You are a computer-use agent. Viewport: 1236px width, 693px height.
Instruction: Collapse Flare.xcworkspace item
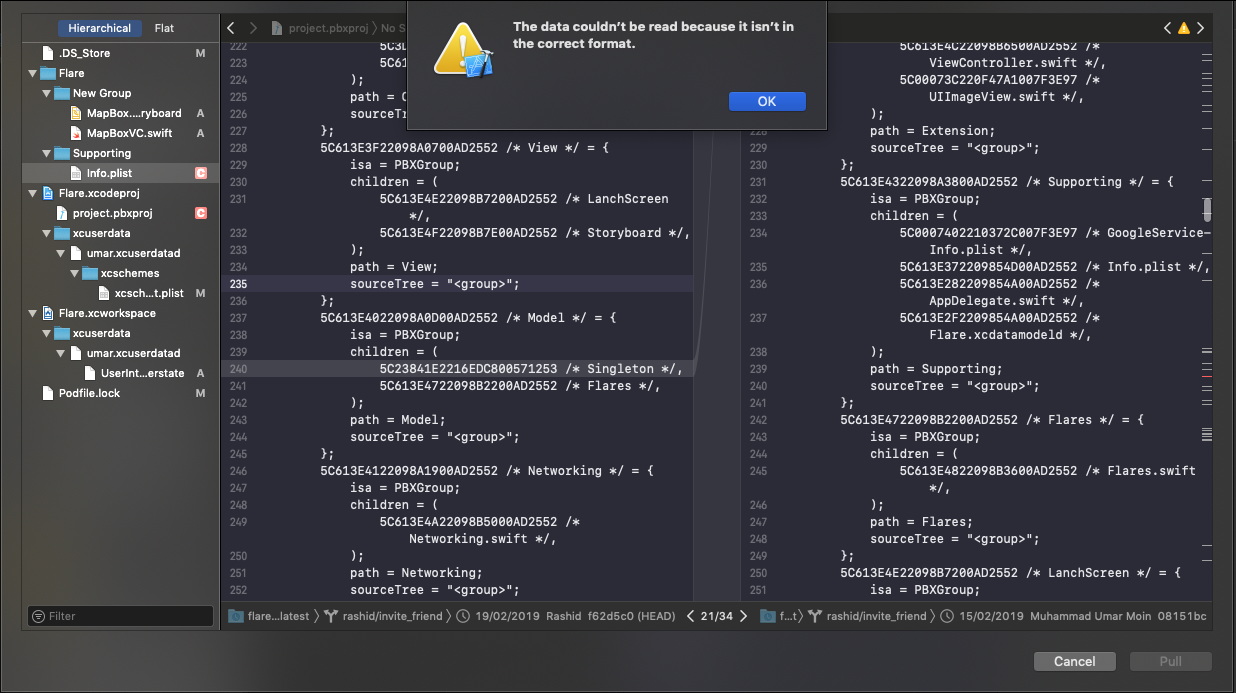point(33,313)
